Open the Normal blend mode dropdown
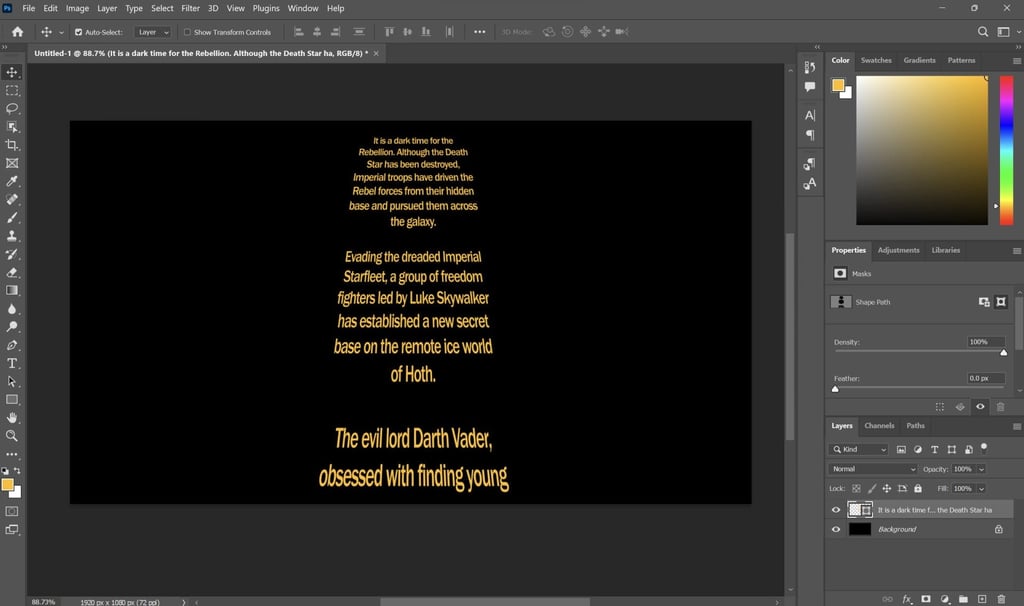The image size is (1024, 606). (873, 469)
